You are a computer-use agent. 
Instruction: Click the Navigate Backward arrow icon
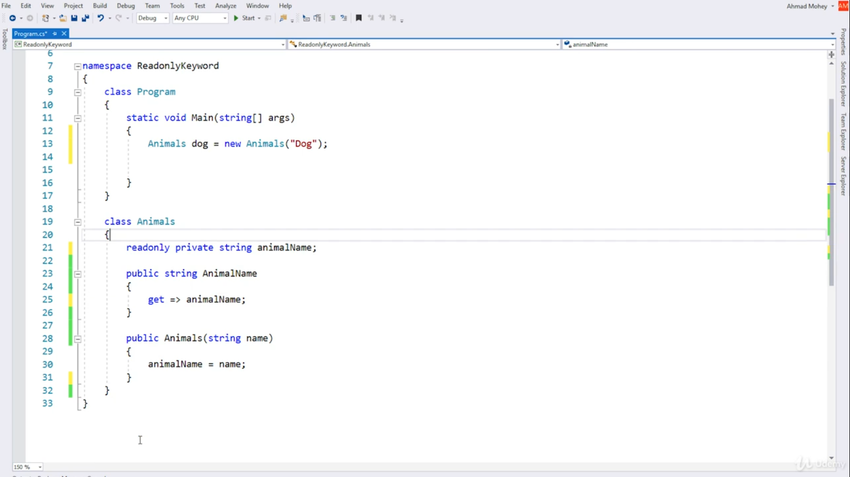pos(12,18)
